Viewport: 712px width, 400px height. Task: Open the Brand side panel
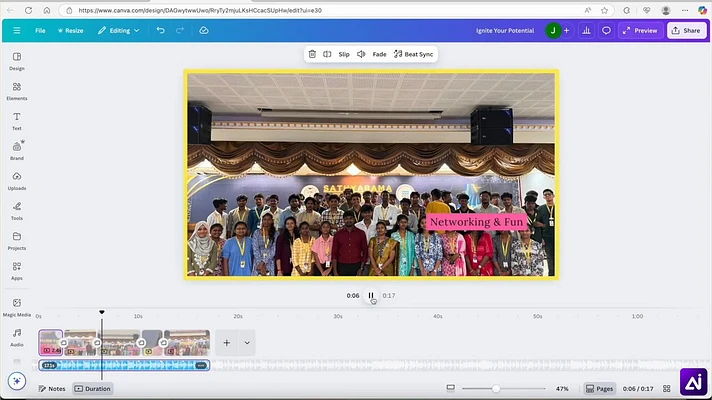(17, 151)
